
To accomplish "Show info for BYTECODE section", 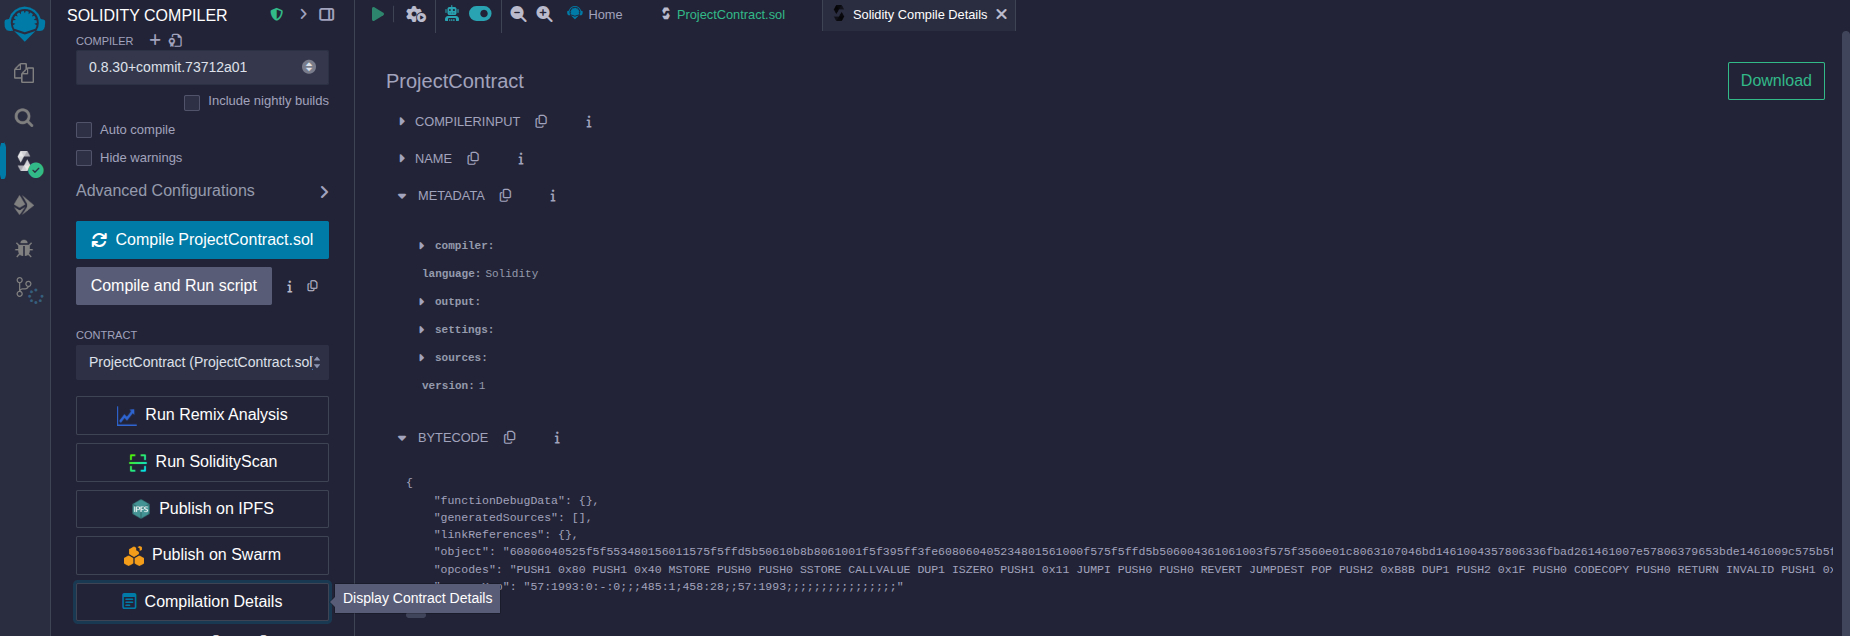I will pyautogui.click(x=557, y=438).
